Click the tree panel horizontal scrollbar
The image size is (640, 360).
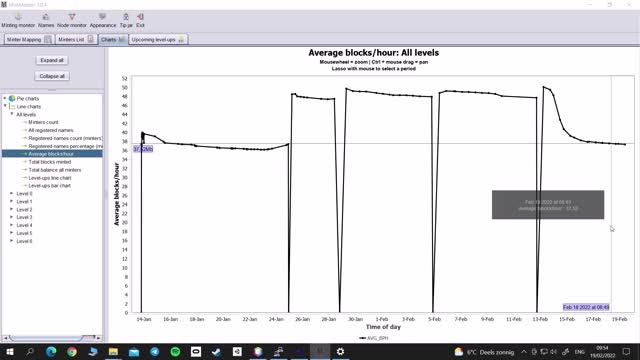tap(52, 338)
